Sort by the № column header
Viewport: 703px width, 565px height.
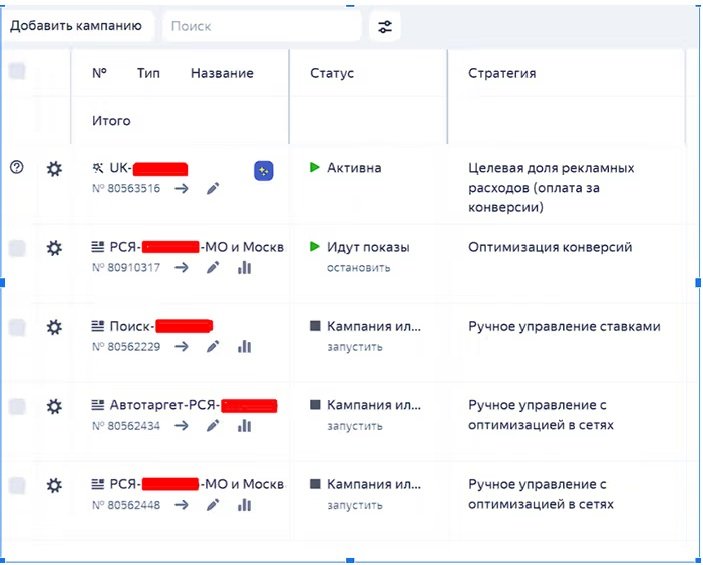(99, 73)
